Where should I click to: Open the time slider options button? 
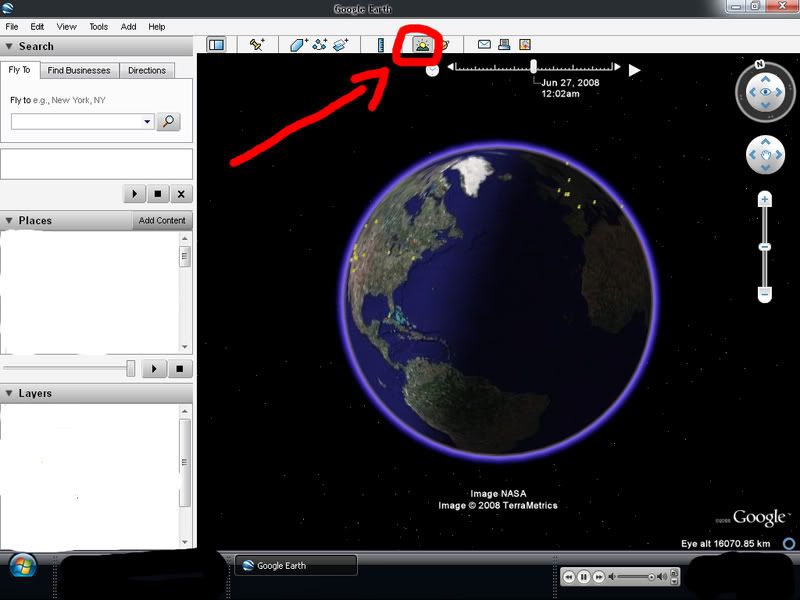(x=432, y=70)
